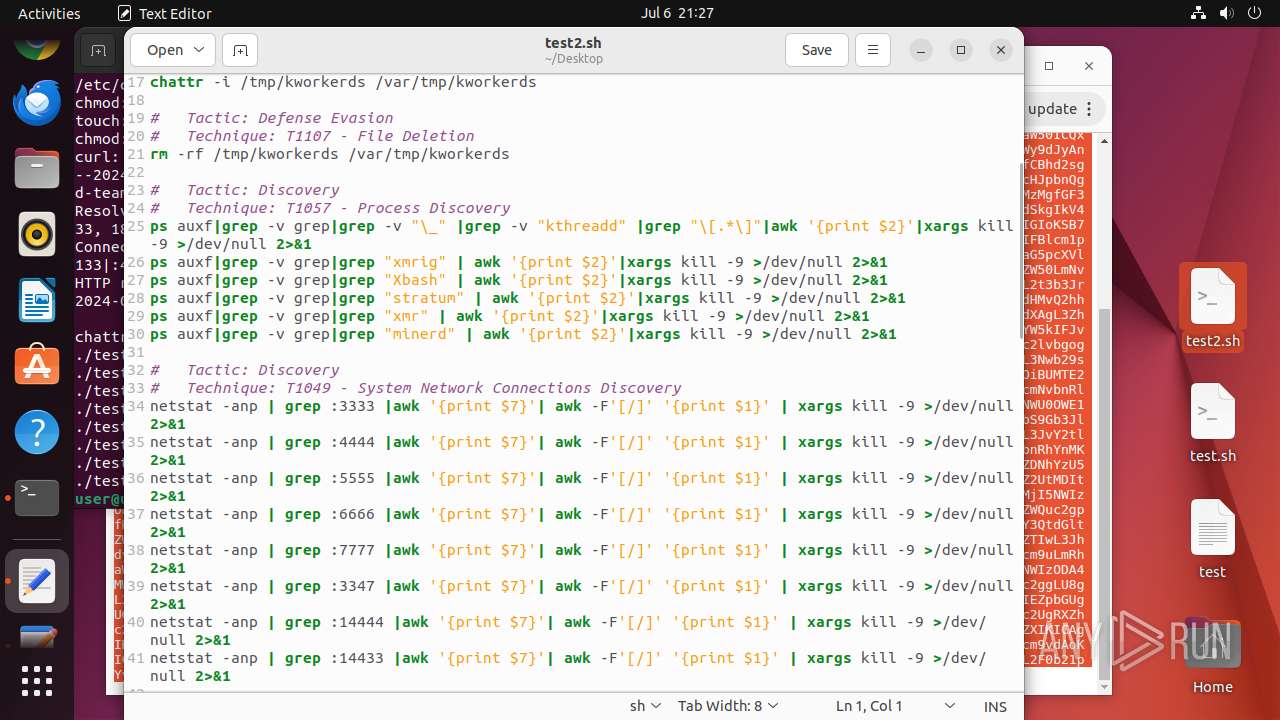Viewport: 1280px width, 720px height.
Task: Open the three-dot menu in background window
Action: click(1090, 109)
